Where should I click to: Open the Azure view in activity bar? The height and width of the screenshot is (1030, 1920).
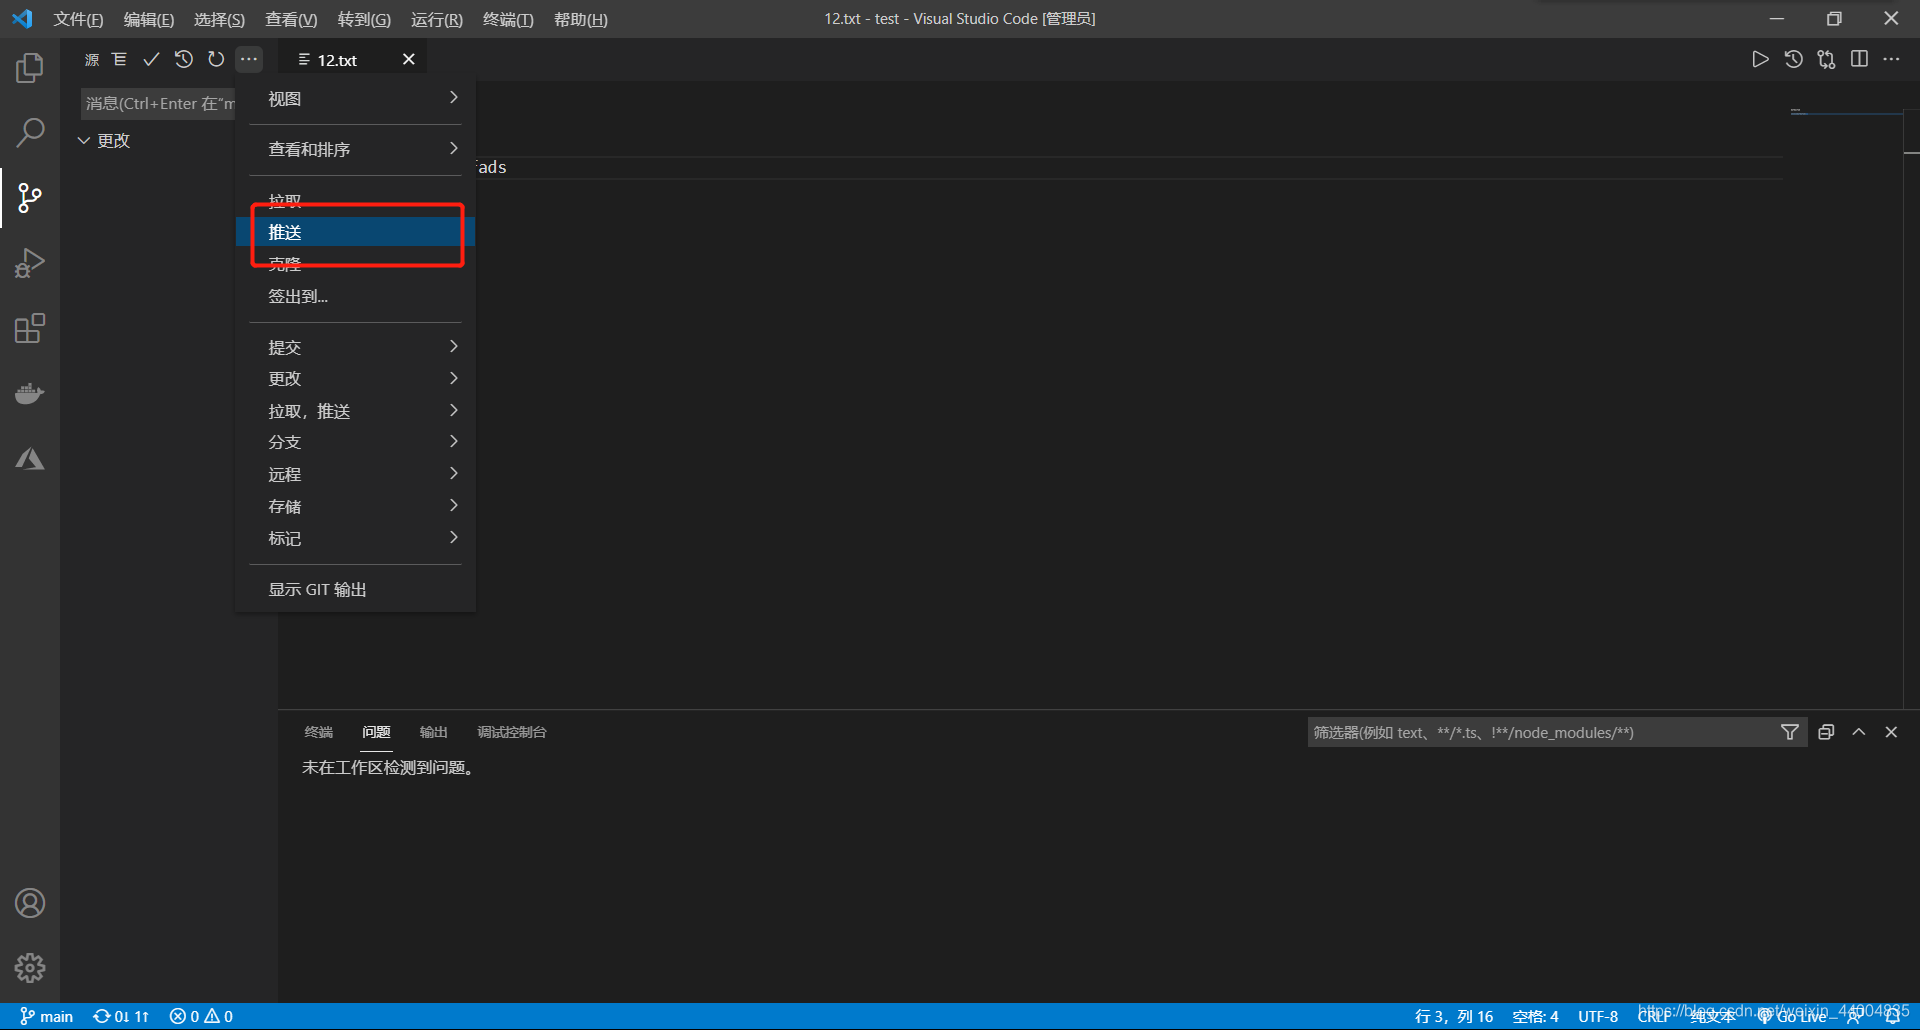click(30, 459)
